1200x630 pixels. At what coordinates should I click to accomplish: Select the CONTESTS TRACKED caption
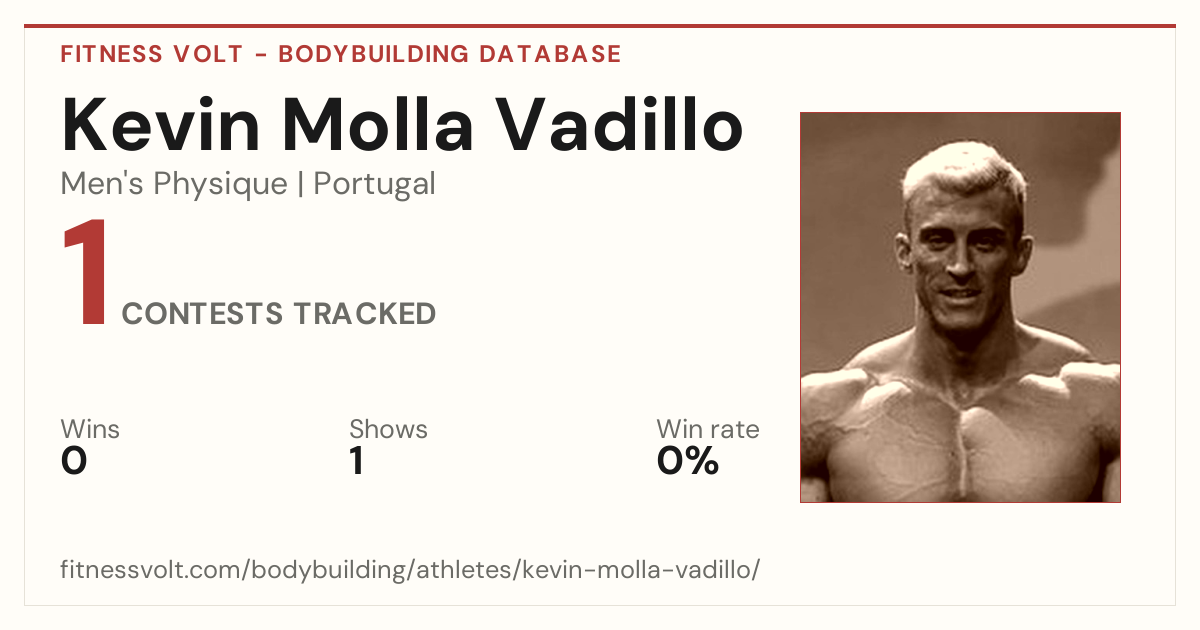pyautogui.click(x=279, y=314)
